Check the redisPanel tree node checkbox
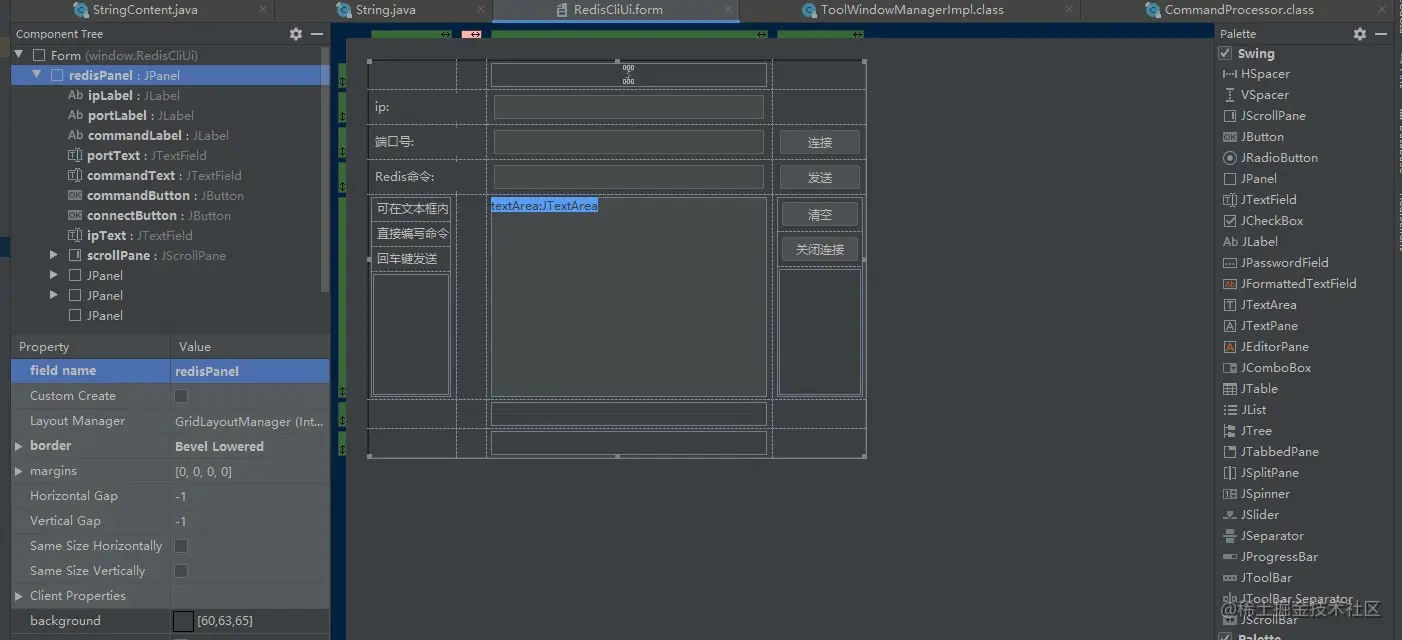Viewport: 1402px width, 640px height. tap(57, 76)
